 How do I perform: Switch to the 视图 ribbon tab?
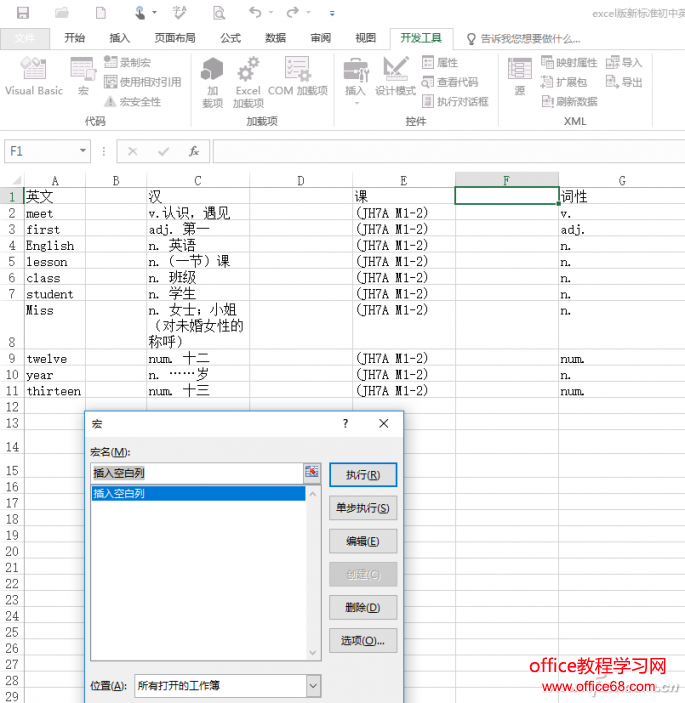tap(365, 38)
